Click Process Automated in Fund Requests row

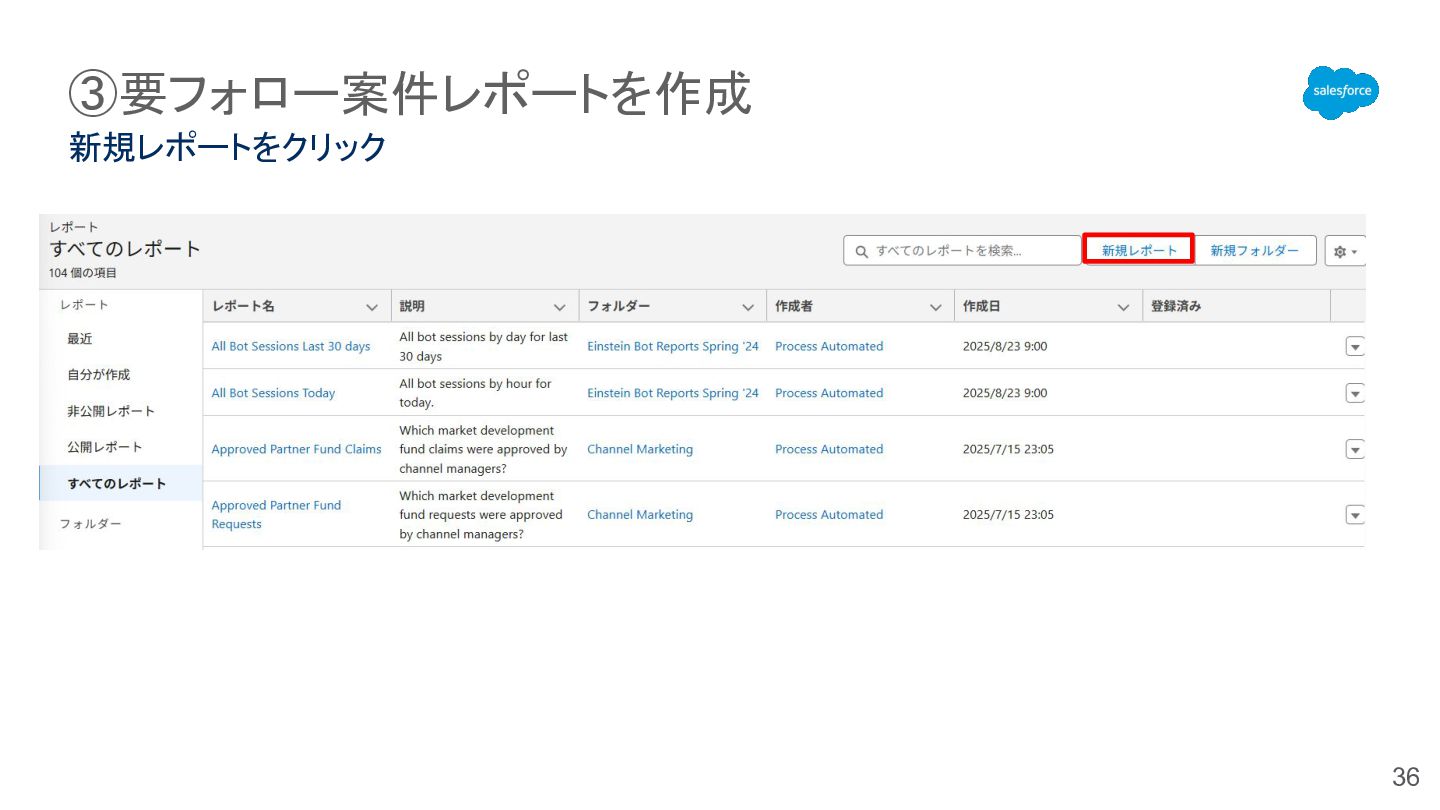tap(829, 515)
